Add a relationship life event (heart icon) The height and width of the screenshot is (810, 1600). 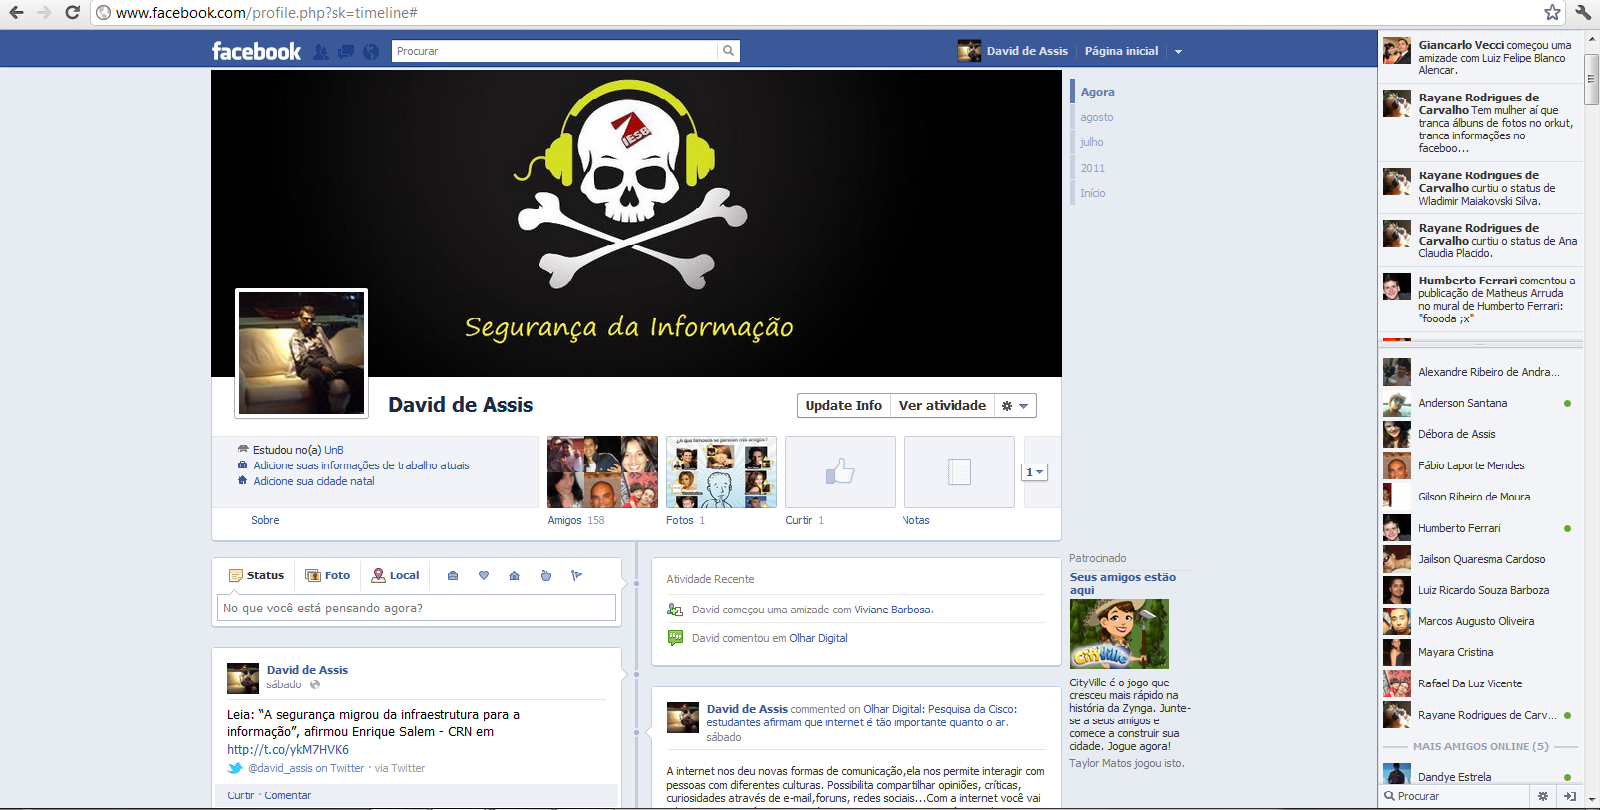pos(484,576)
